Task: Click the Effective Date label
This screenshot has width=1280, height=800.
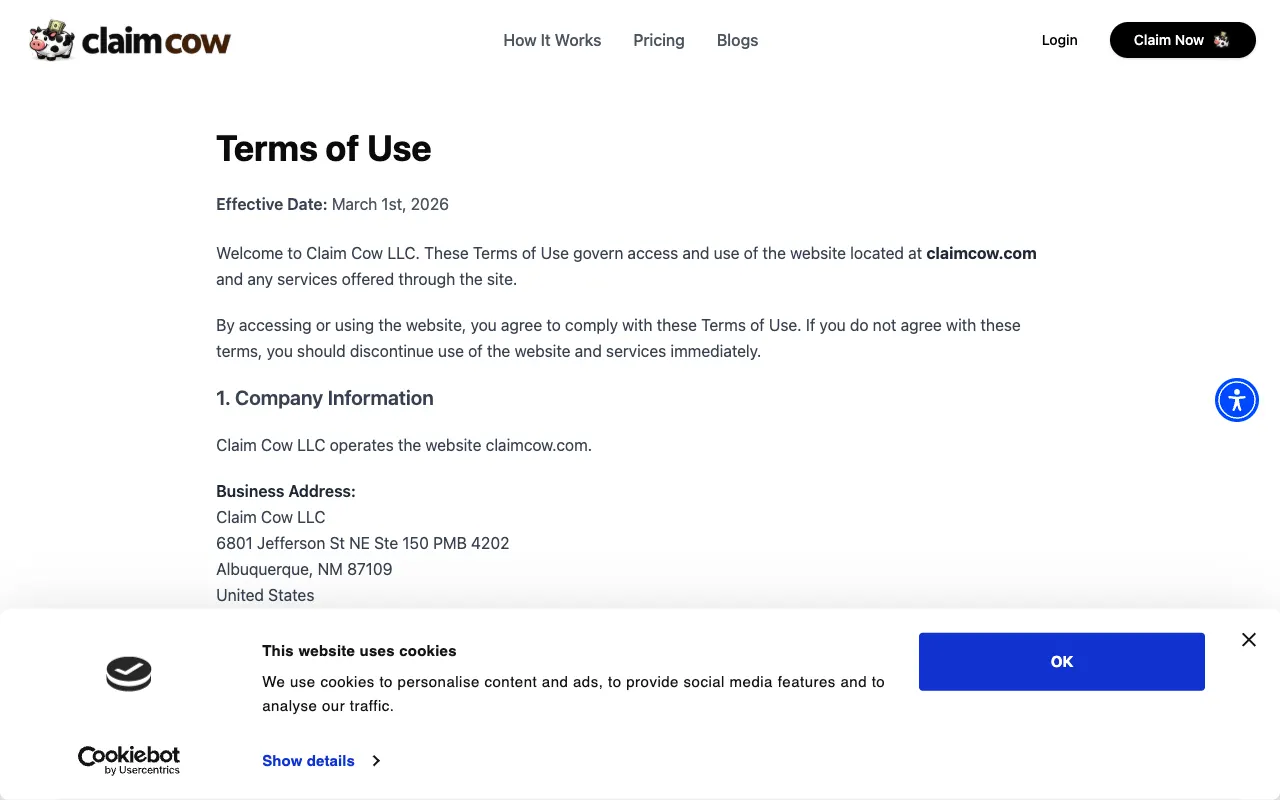Action: click(x=272, y=204)
